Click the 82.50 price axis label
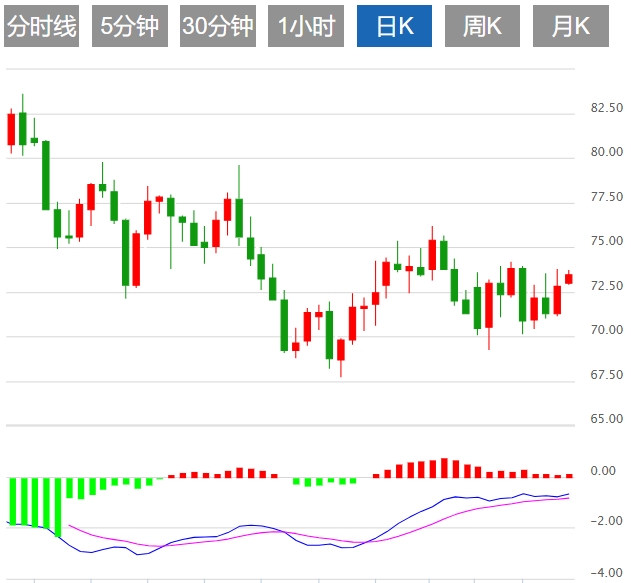 607,108
